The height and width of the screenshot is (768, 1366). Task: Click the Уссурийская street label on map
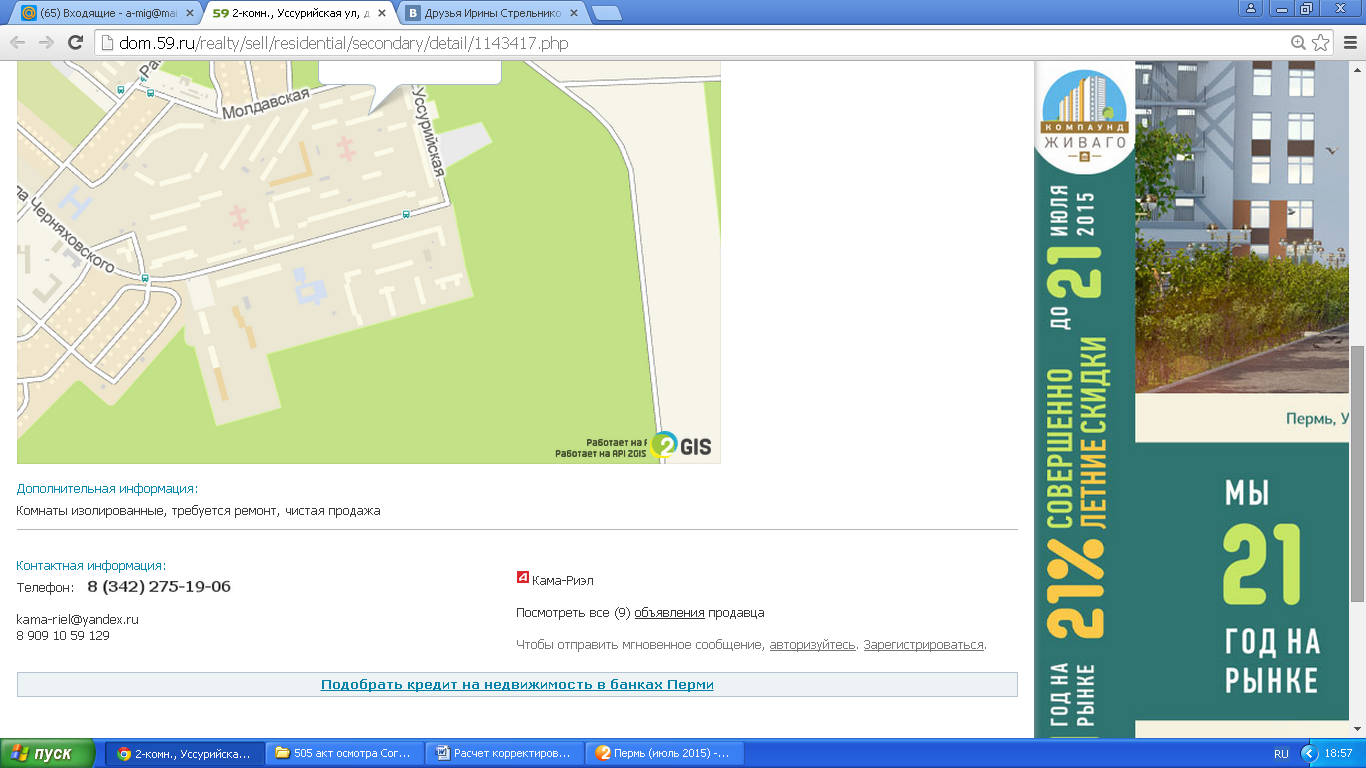click(x=428, y=132)
